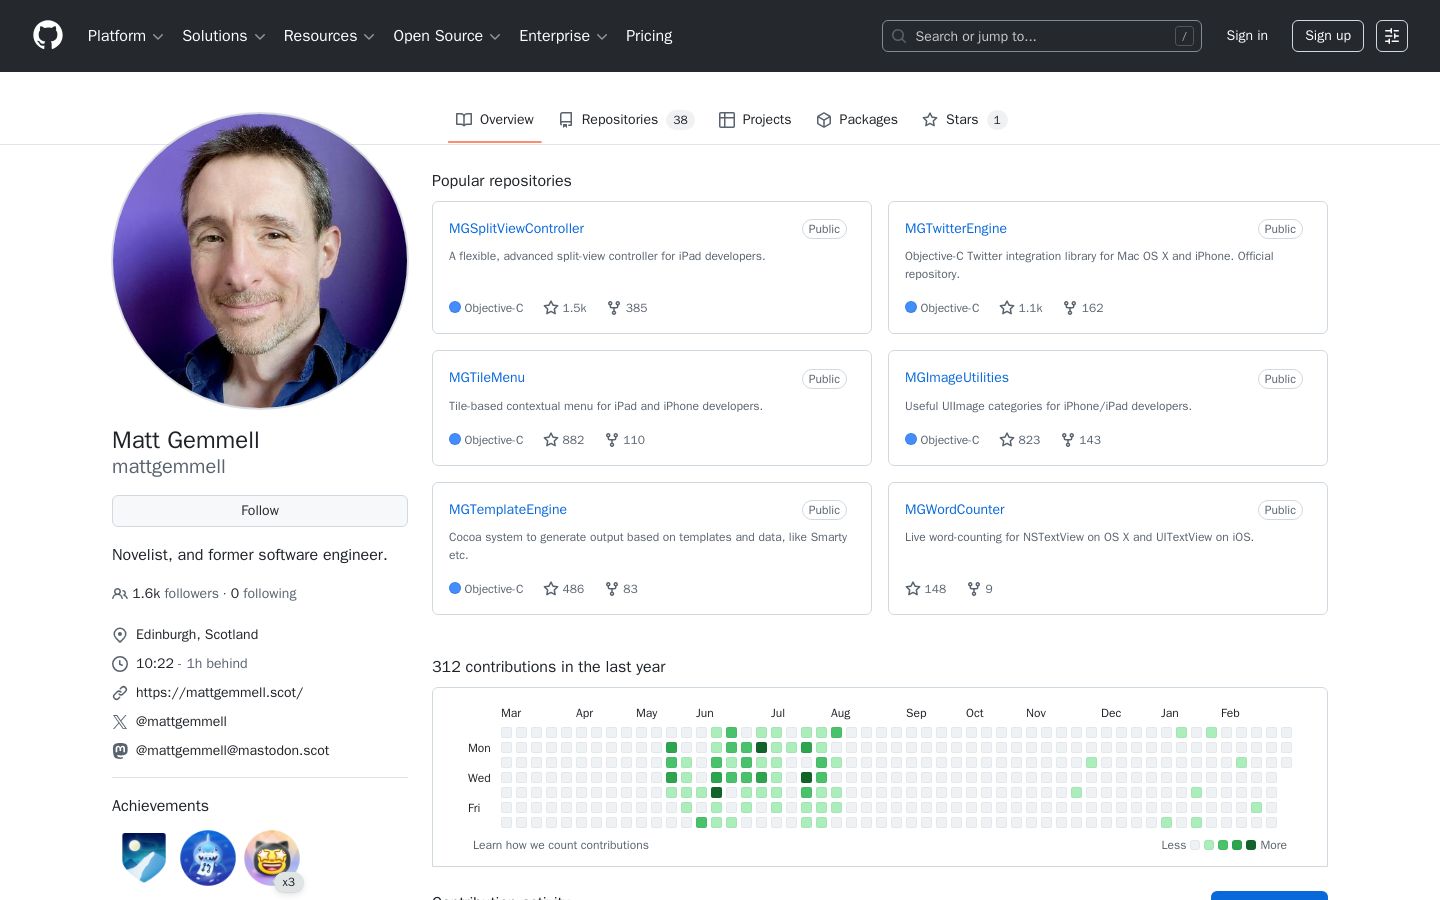The image size is (1440, 900).
Task: Click the lightest green legend square
Action: [1209, 846]
